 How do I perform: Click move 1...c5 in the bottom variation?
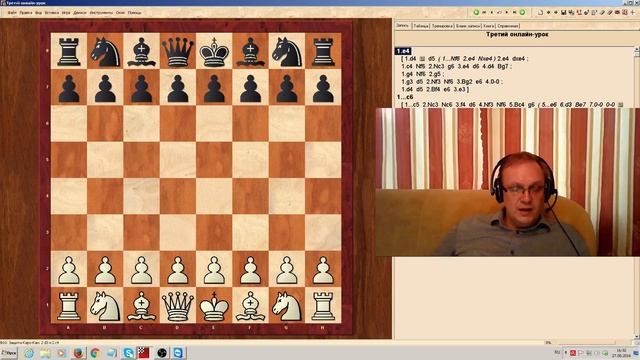(x=411, y=104)
